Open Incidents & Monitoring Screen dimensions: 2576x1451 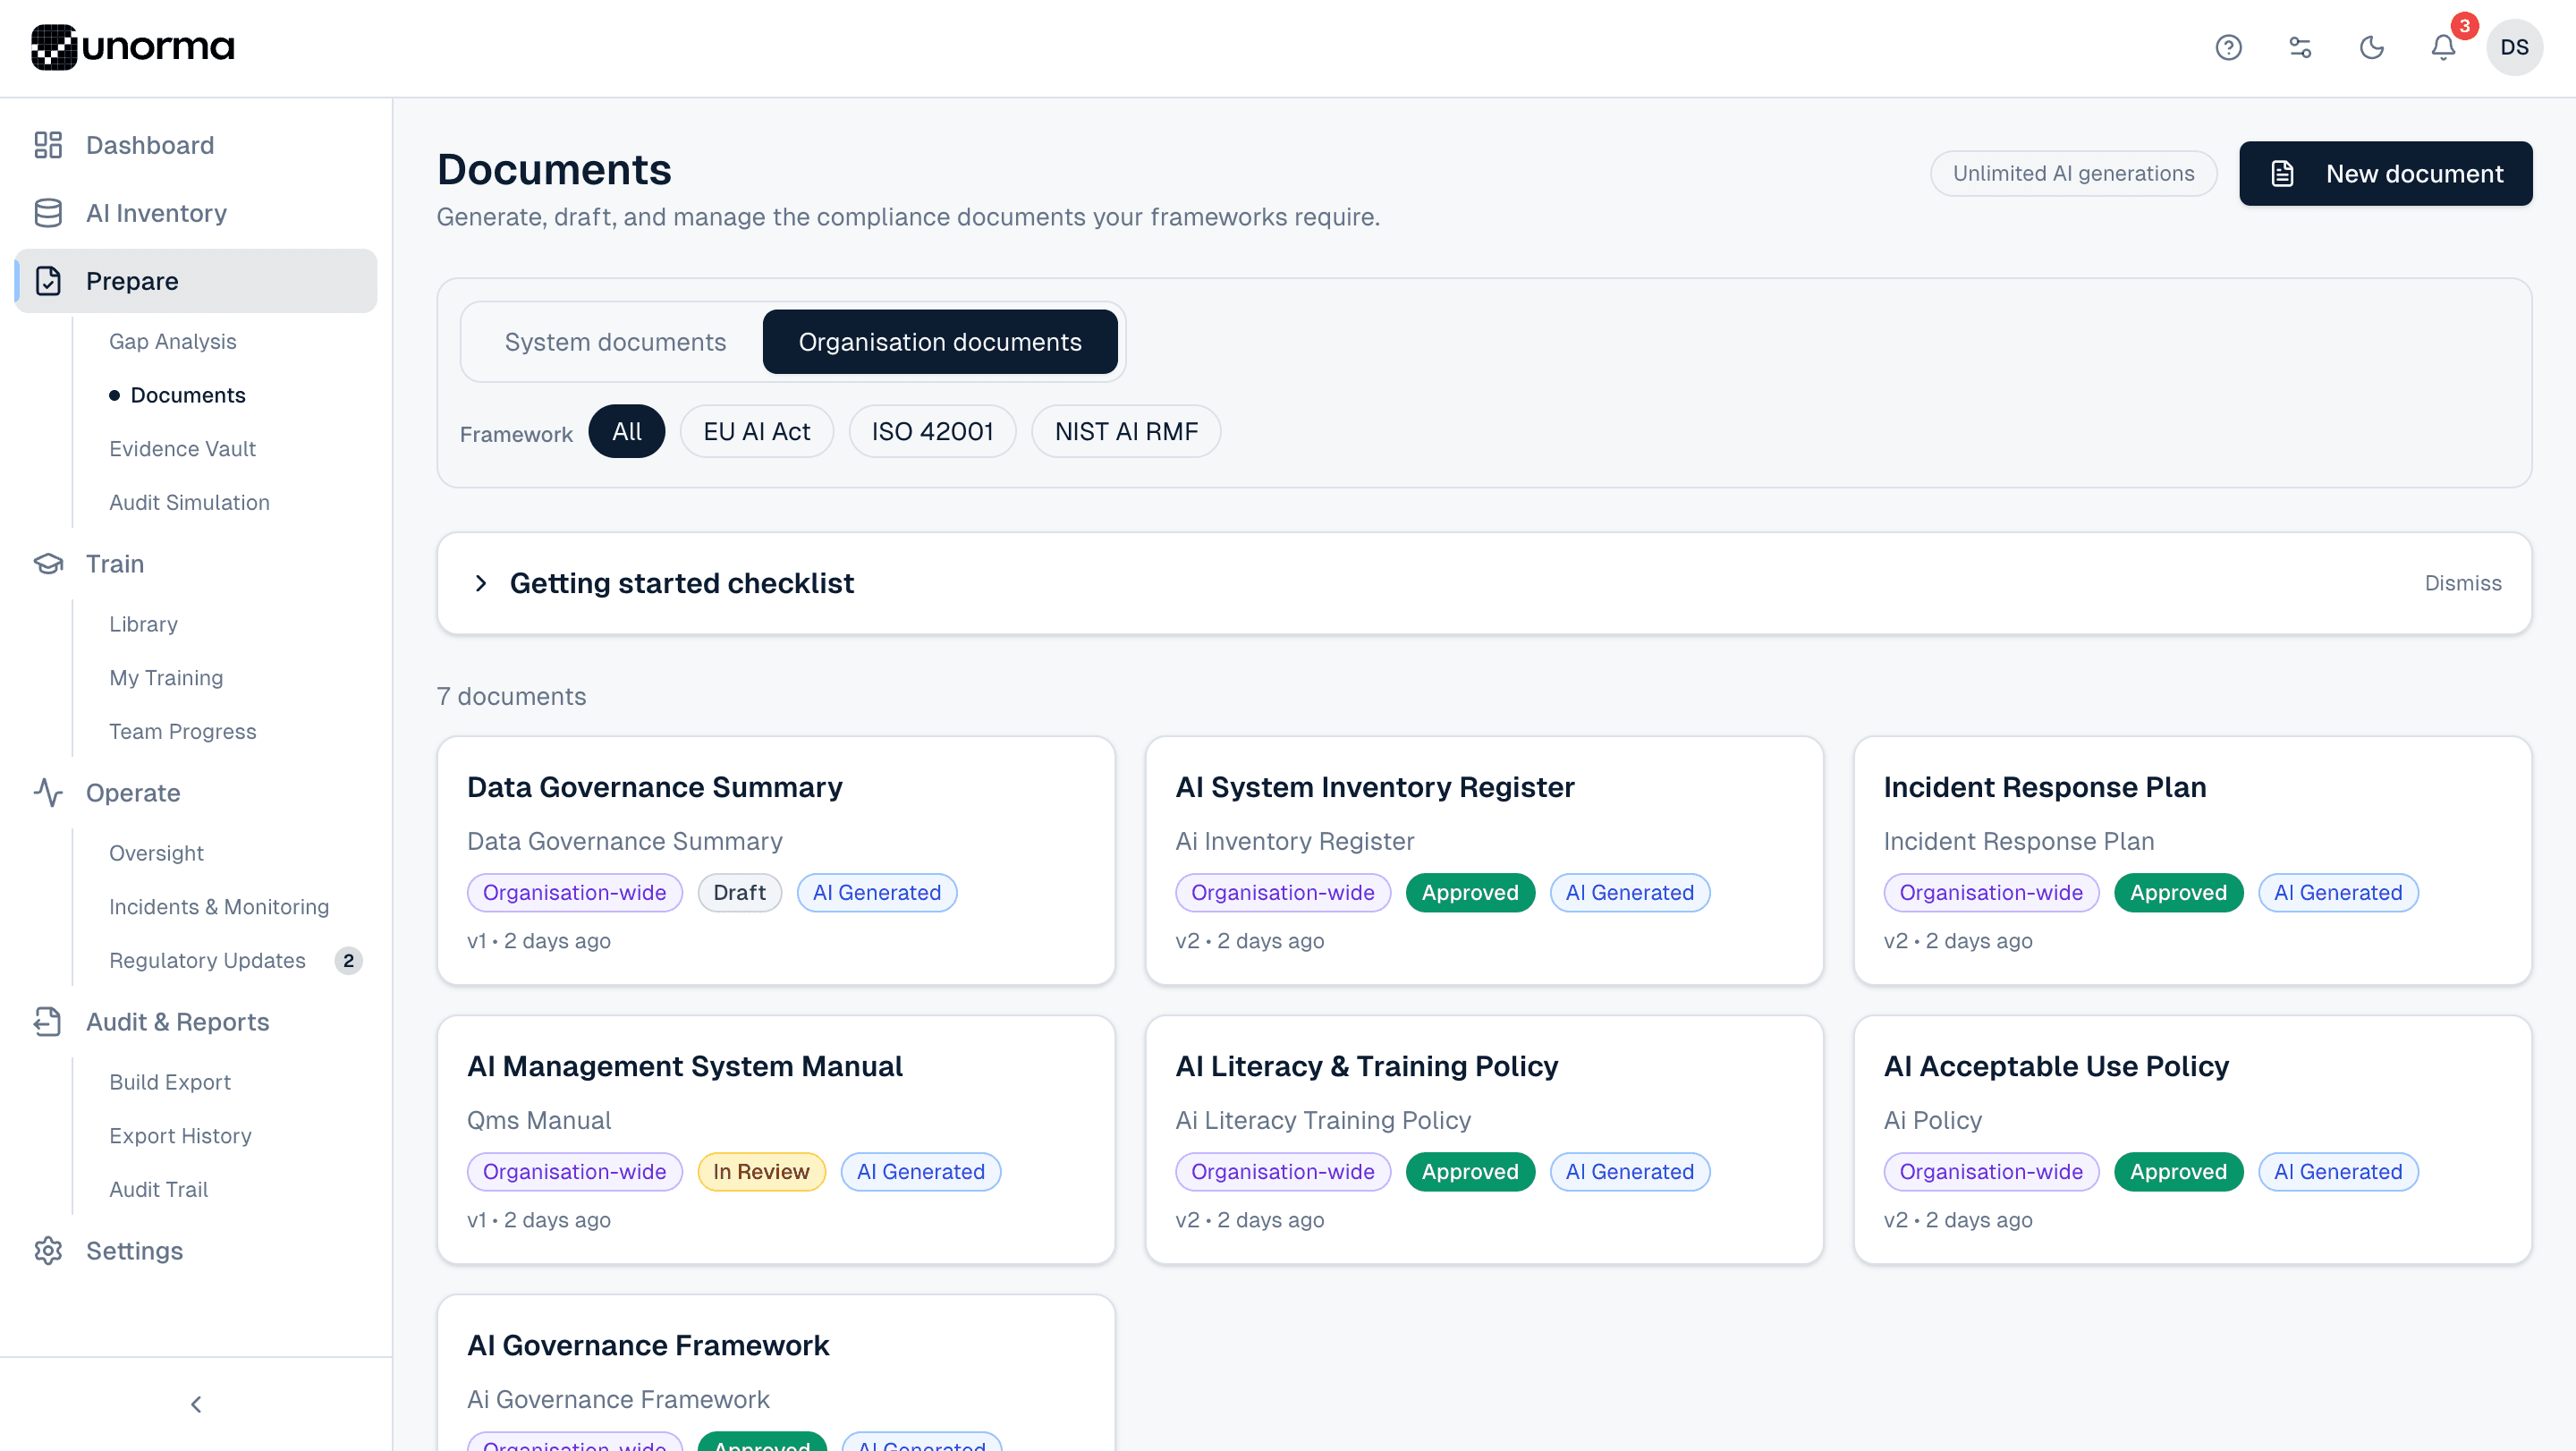pos(218,907)
